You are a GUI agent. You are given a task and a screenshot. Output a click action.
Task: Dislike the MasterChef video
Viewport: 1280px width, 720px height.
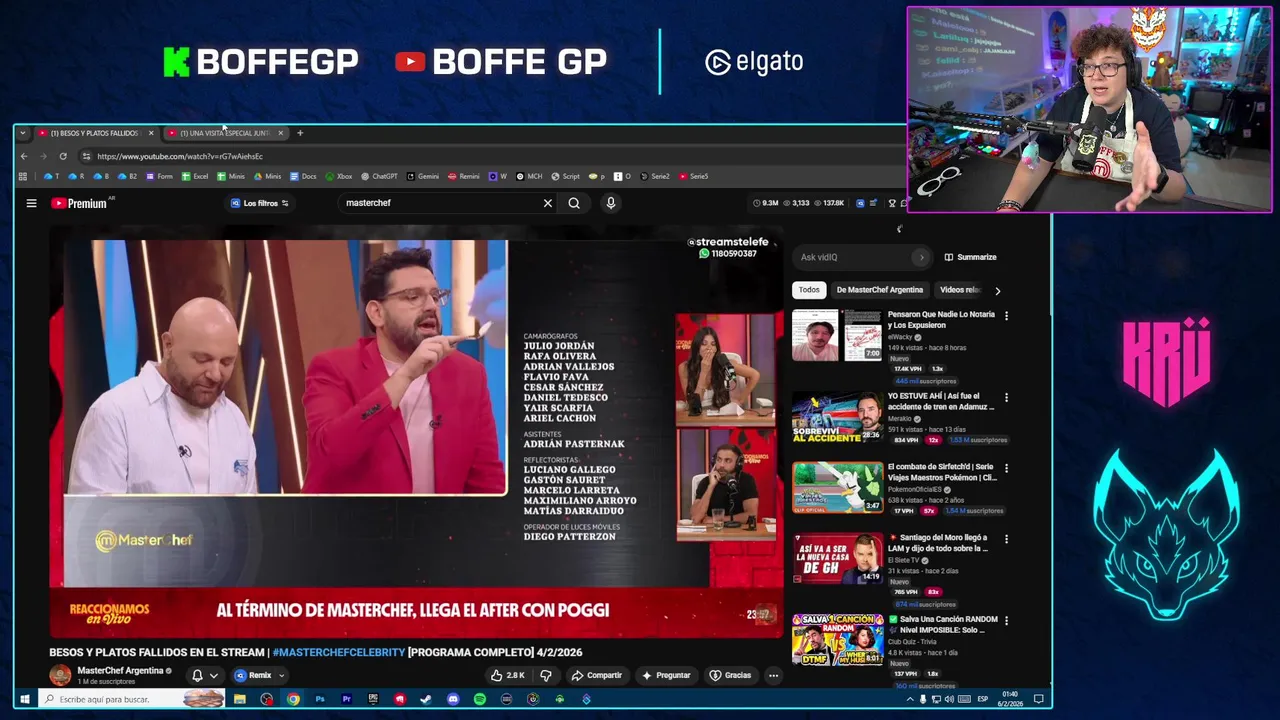[x=546, y=675]
